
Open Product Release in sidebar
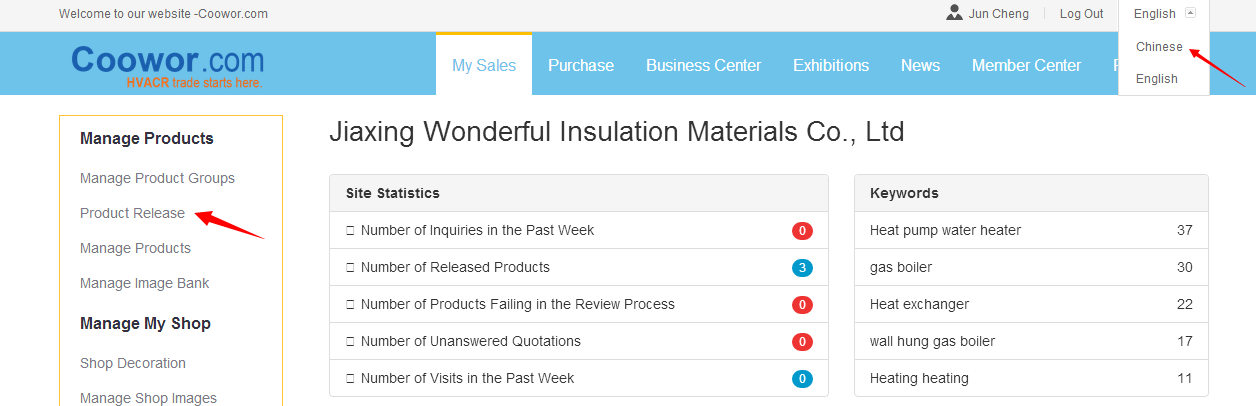[132, 213]
